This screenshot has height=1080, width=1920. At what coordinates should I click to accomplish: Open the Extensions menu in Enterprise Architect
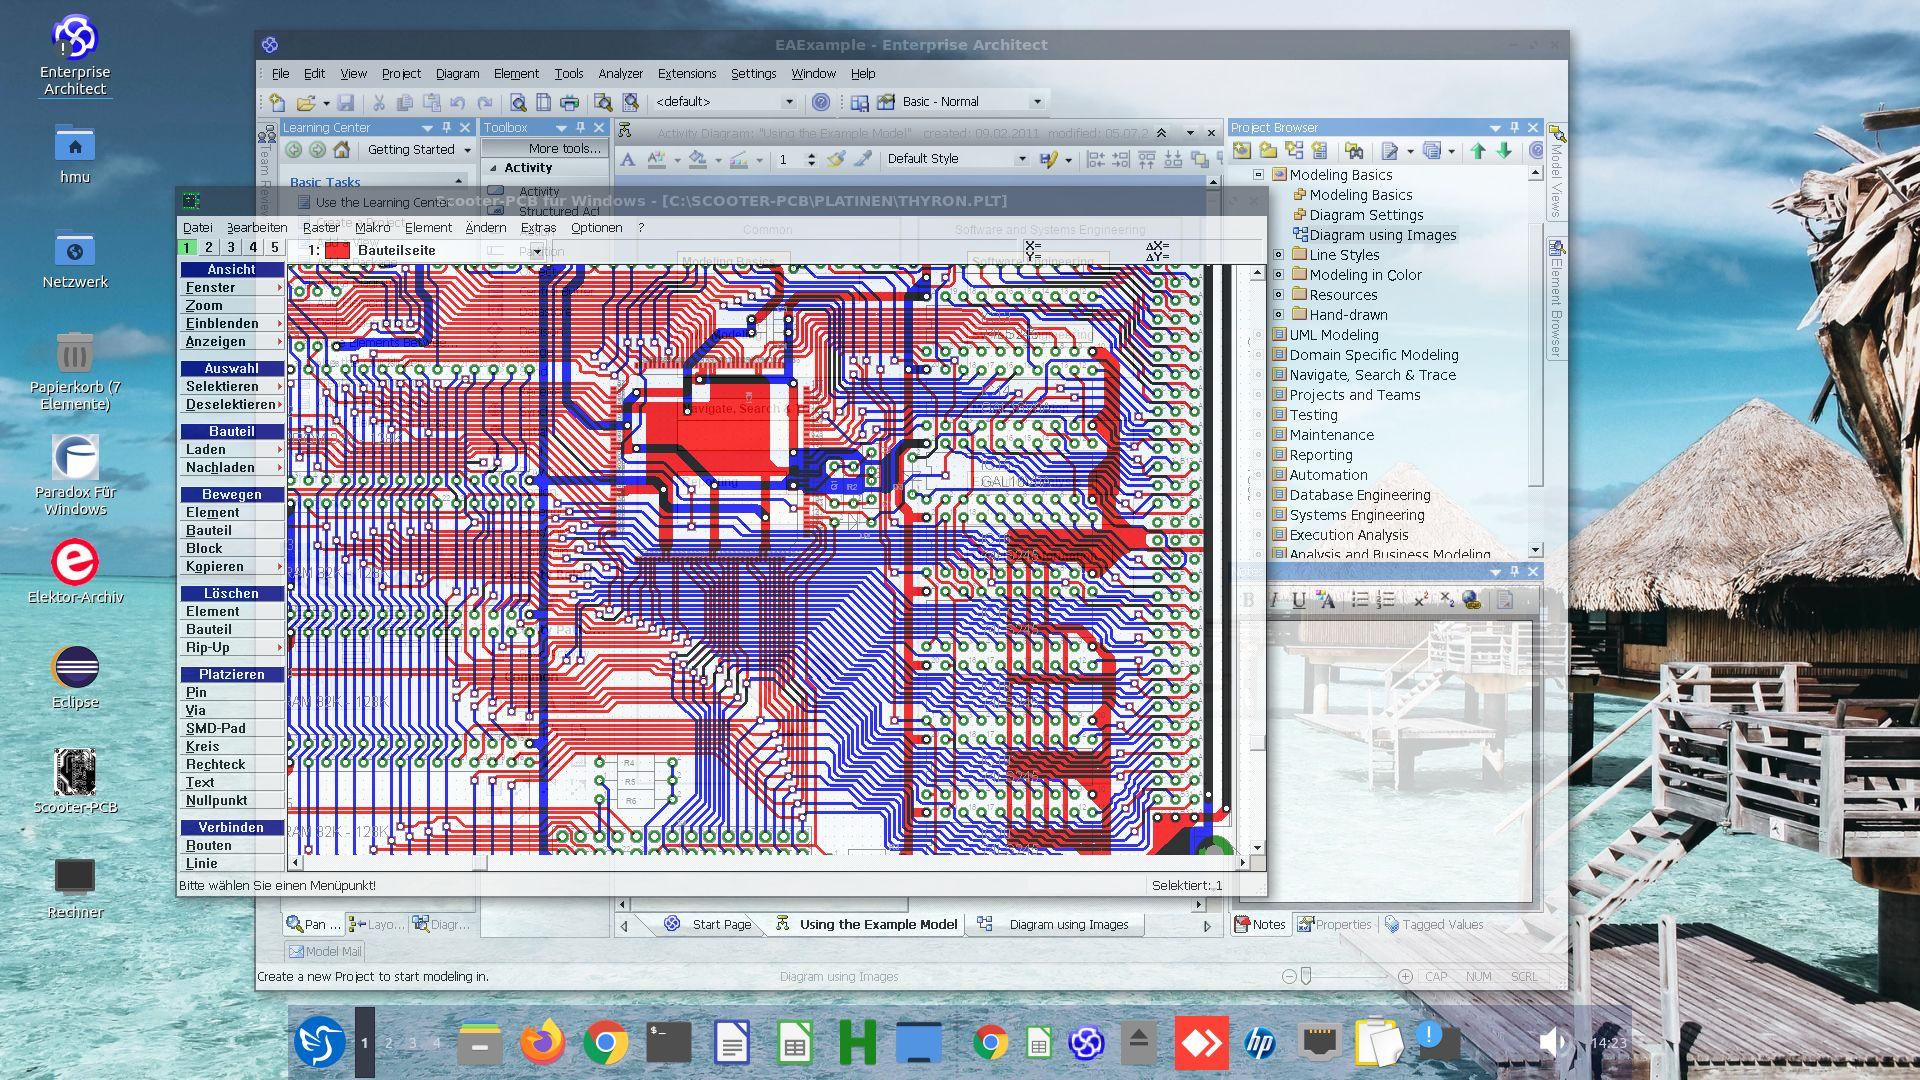(x=686, y=74)
